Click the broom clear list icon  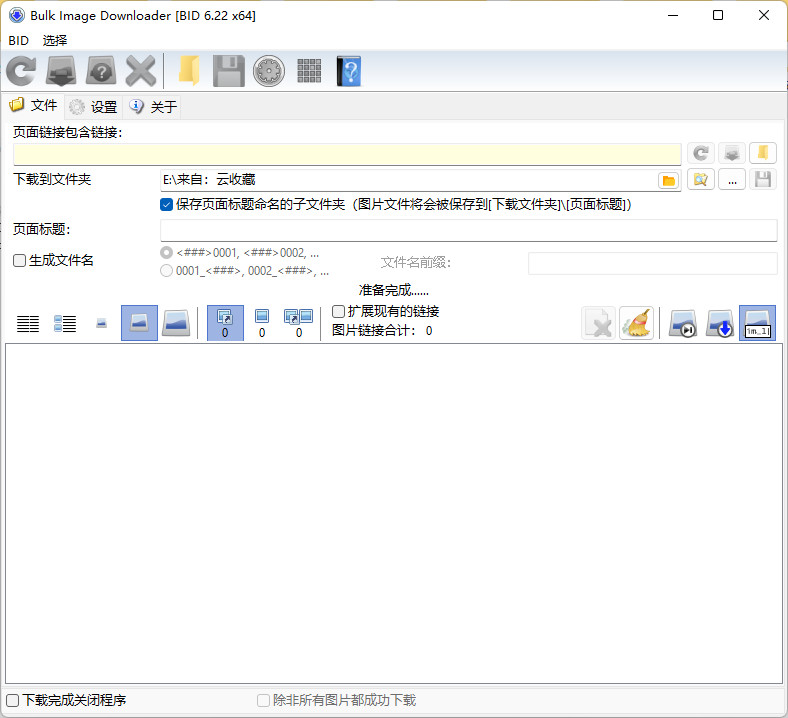coord(636,323)
